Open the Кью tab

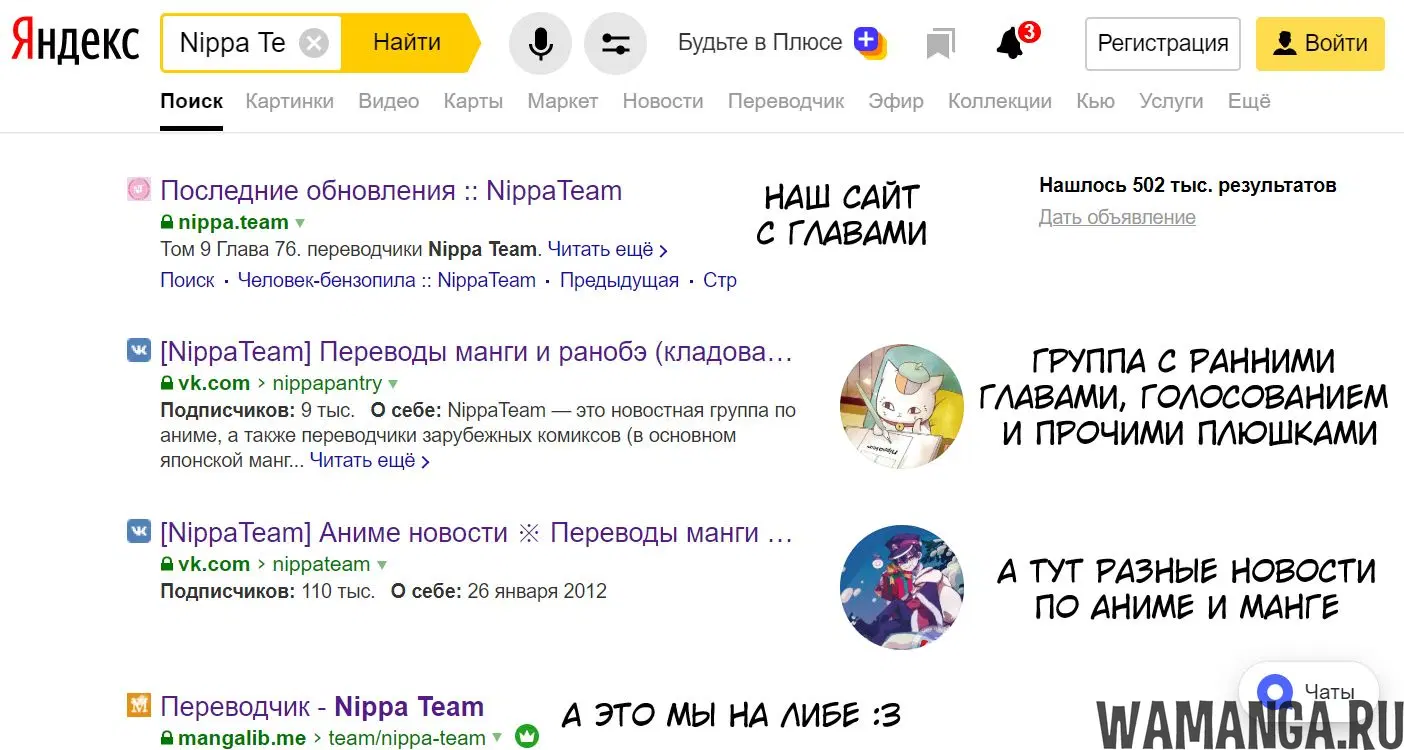1096,101
